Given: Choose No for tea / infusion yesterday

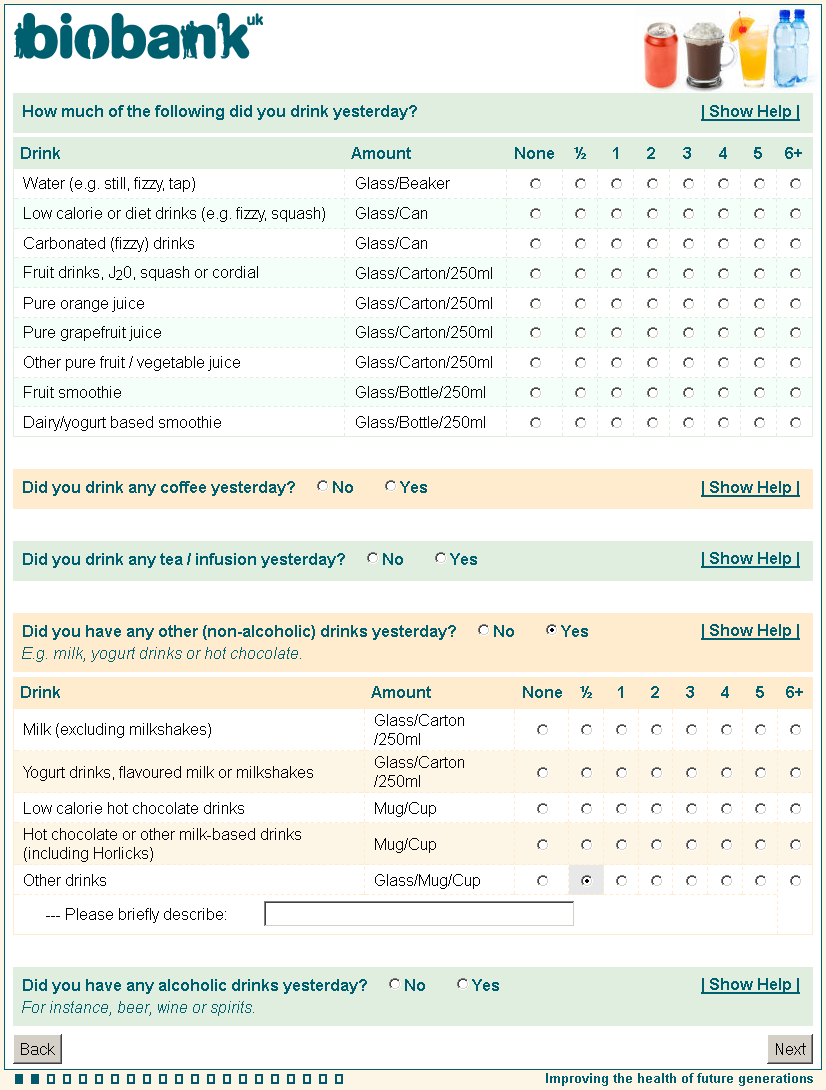Looking at the screenshot, I should click(x=373, y=559).
